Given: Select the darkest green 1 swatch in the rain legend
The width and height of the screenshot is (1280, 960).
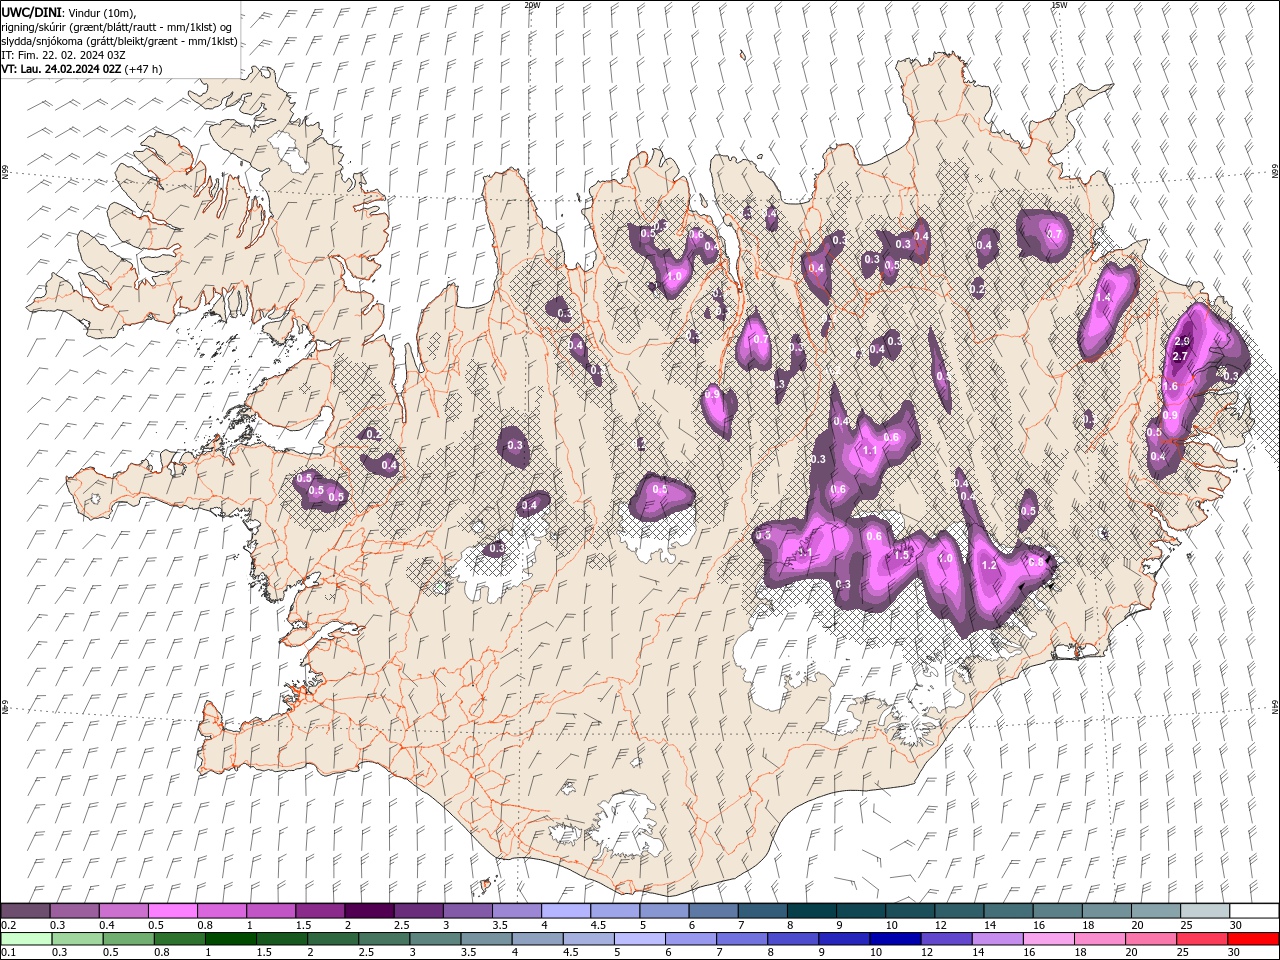Looking at the screenshot, I should pos(229,939).
